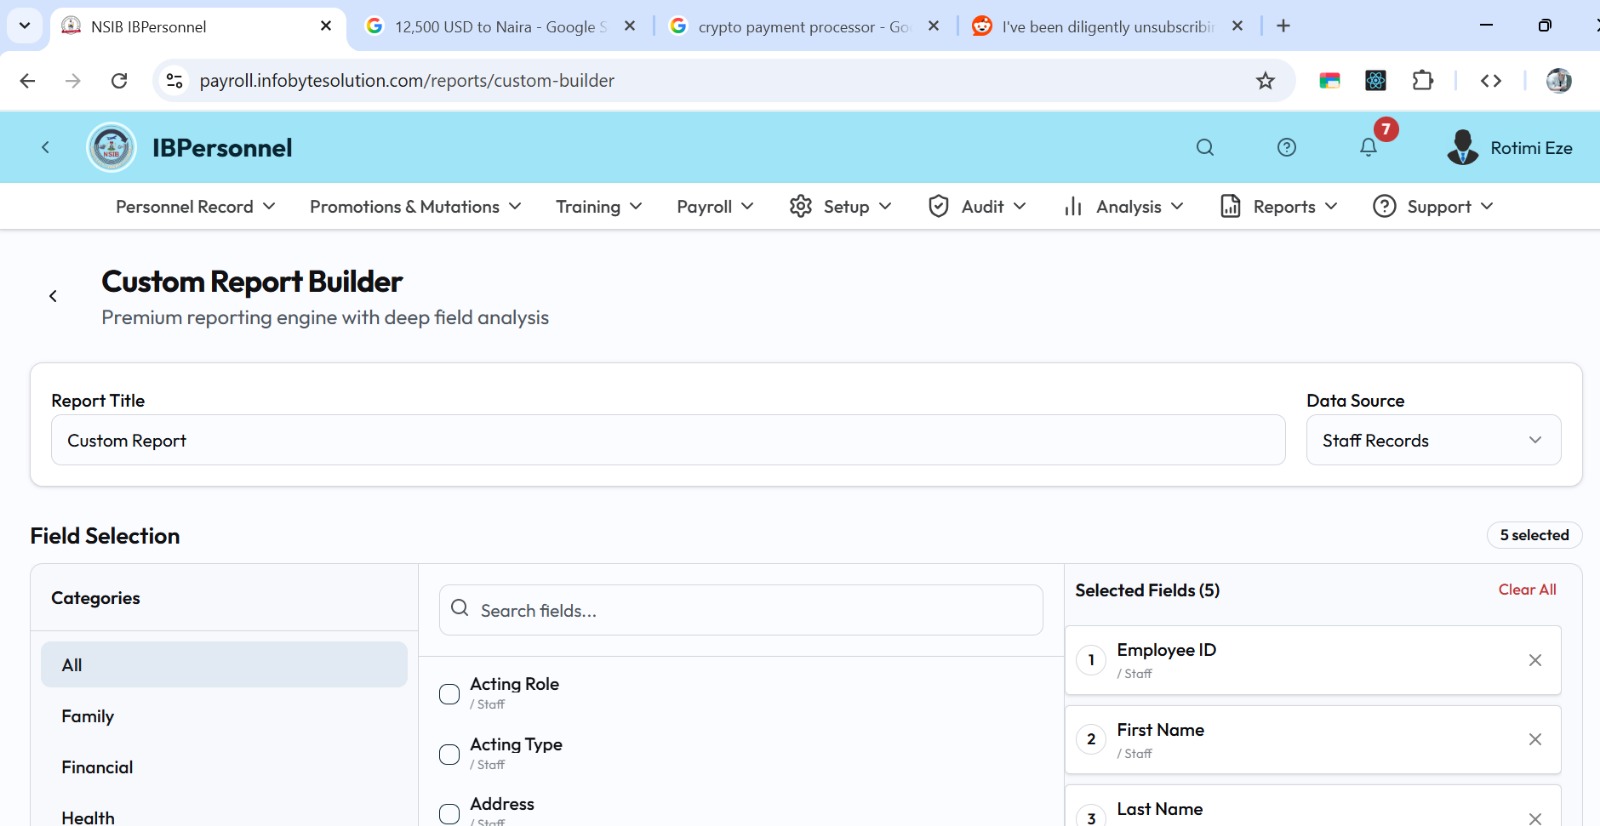Open the browser extensions puzzle icon
The width and height of the screenshot is (1600, 826).
click(1422, 81)
